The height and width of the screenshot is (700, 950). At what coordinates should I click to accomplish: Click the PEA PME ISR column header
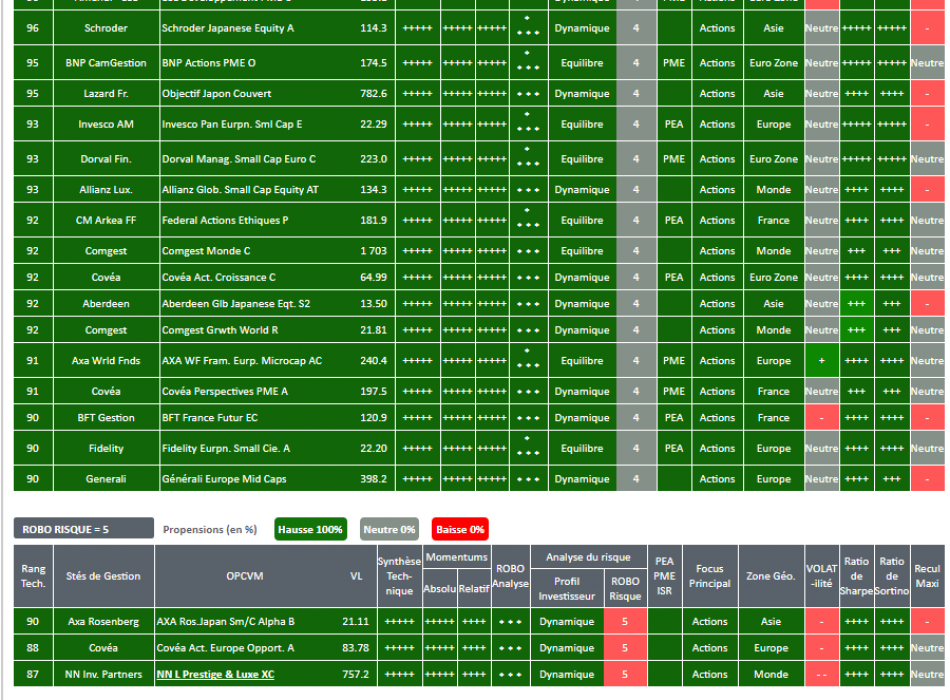pos(665,576)
